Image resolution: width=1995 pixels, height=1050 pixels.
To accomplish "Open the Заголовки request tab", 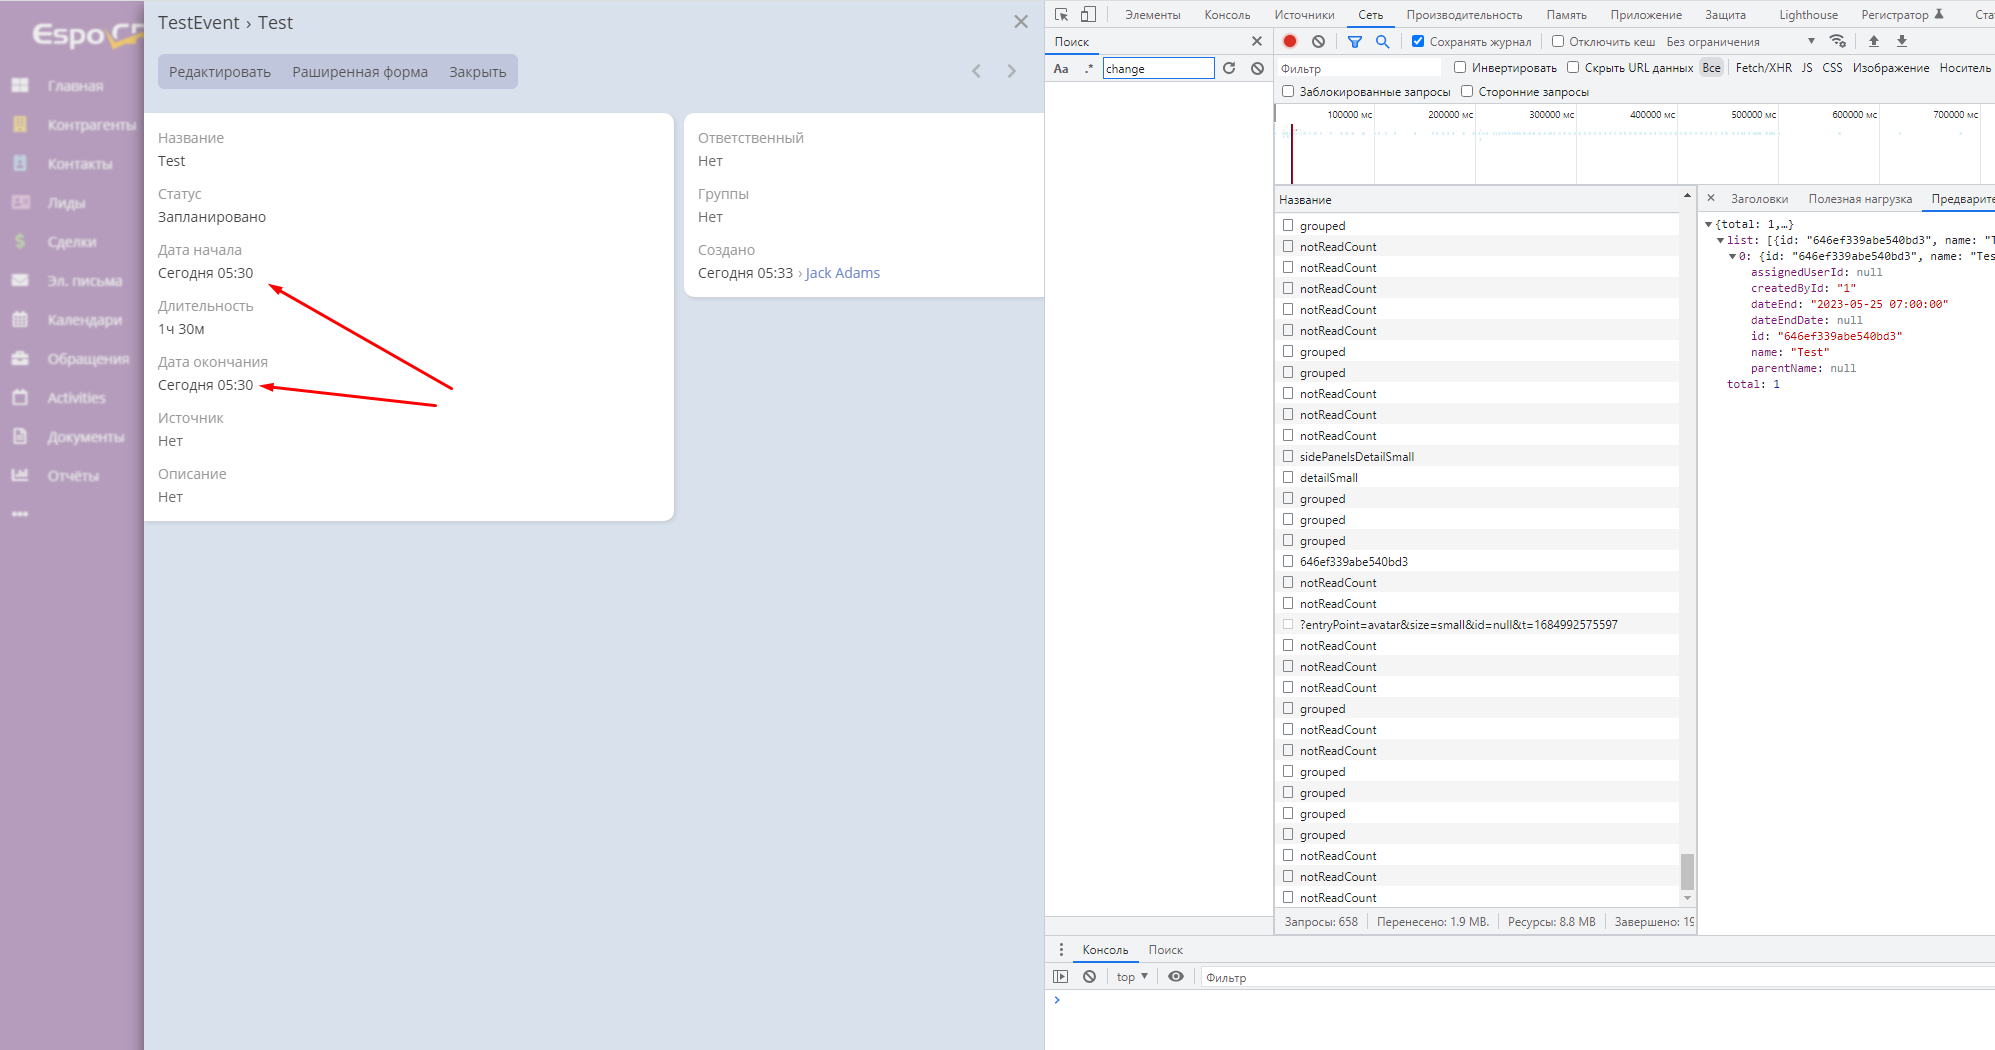I will coord(1759,199).
